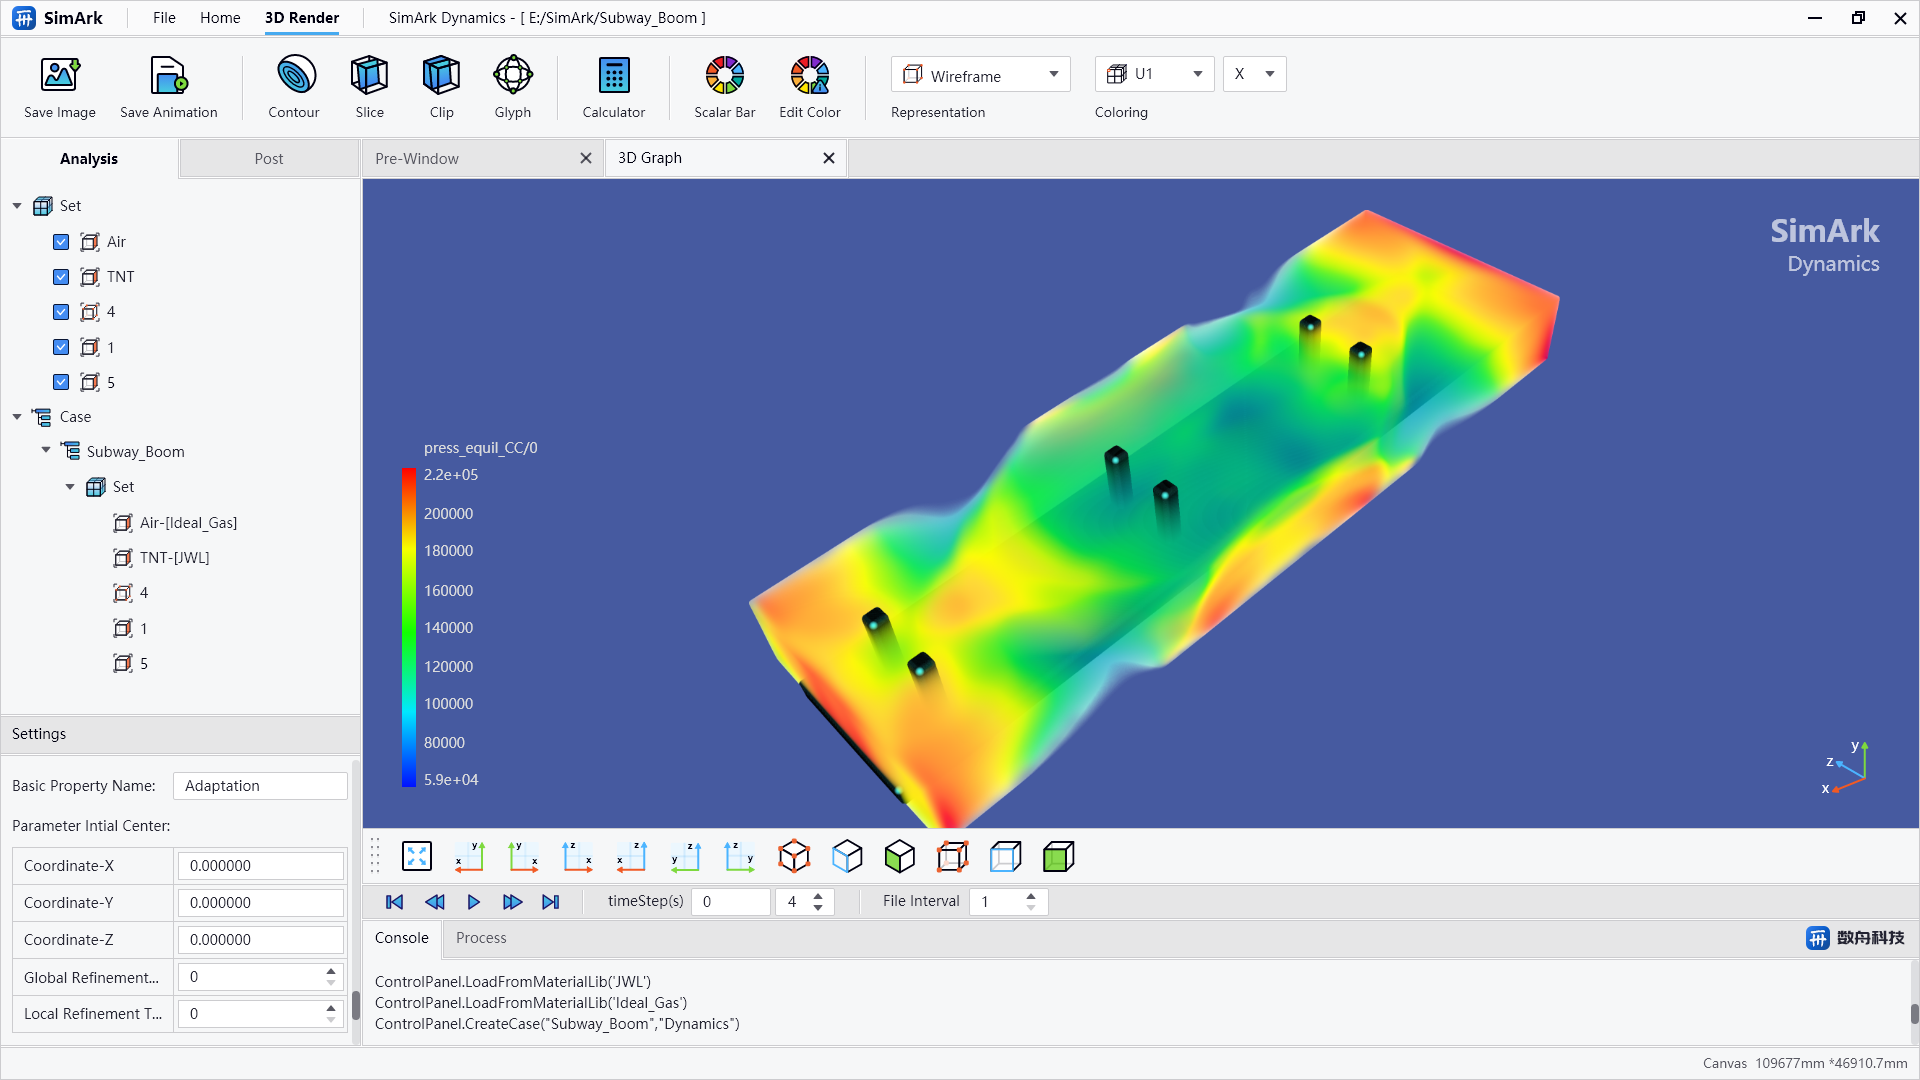
Task: Set view to negative-X Y axis orientation
Action: click(470, 857)
